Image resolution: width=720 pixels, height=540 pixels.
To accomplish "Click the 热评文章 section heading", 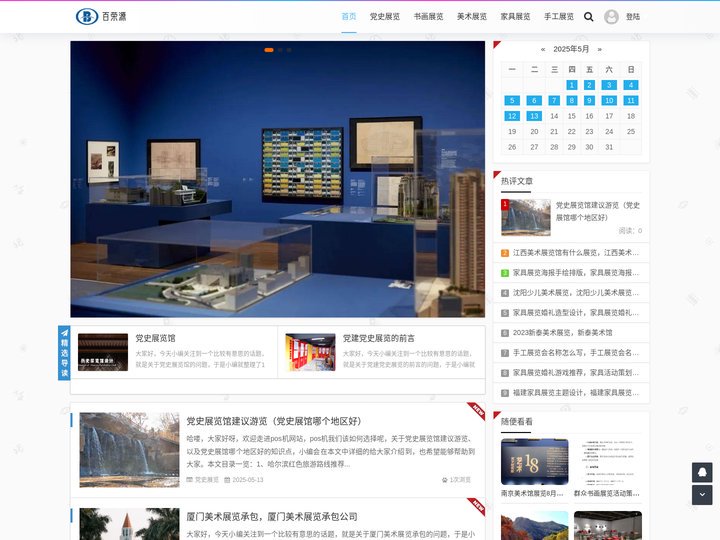I will 517,181.
